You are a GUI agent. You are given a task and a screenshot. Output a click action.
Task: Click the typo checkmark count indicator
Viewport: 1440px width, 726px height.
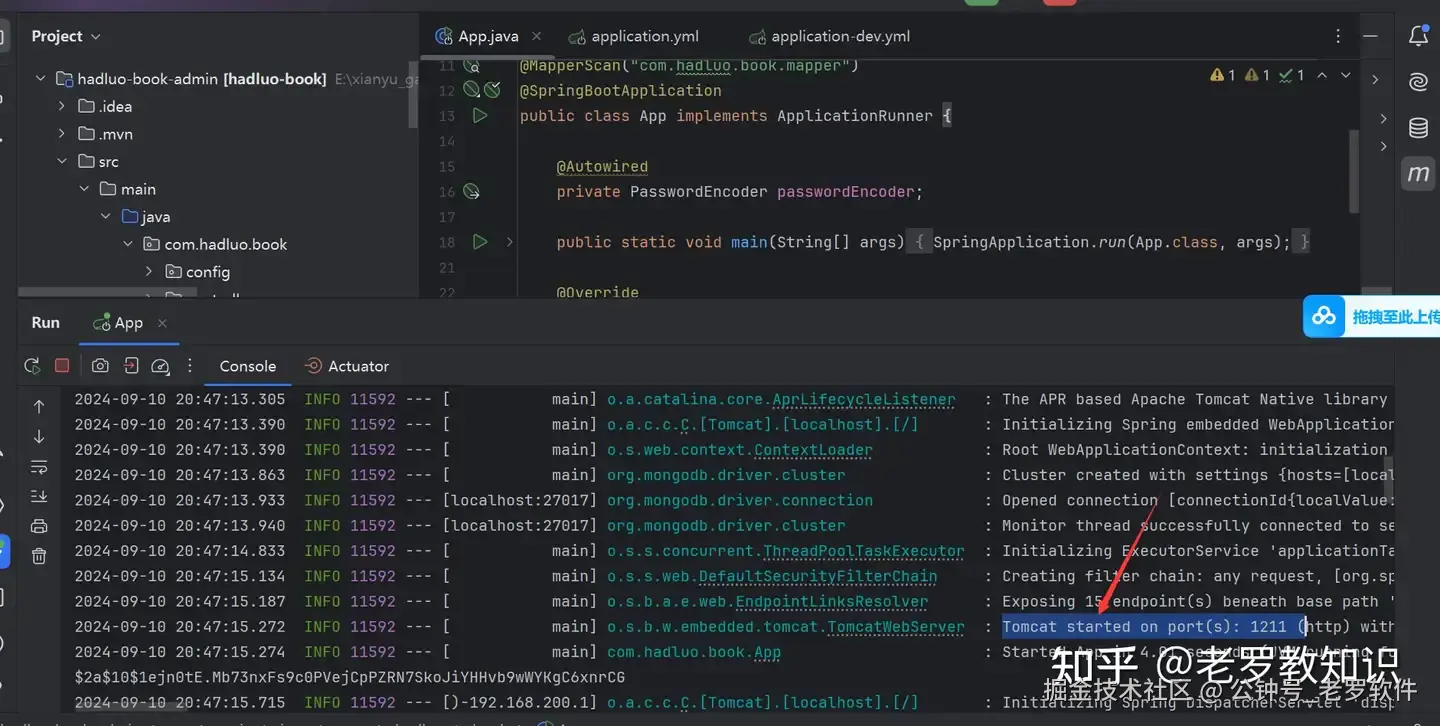pyautogui.click(x=1291, y=75)
